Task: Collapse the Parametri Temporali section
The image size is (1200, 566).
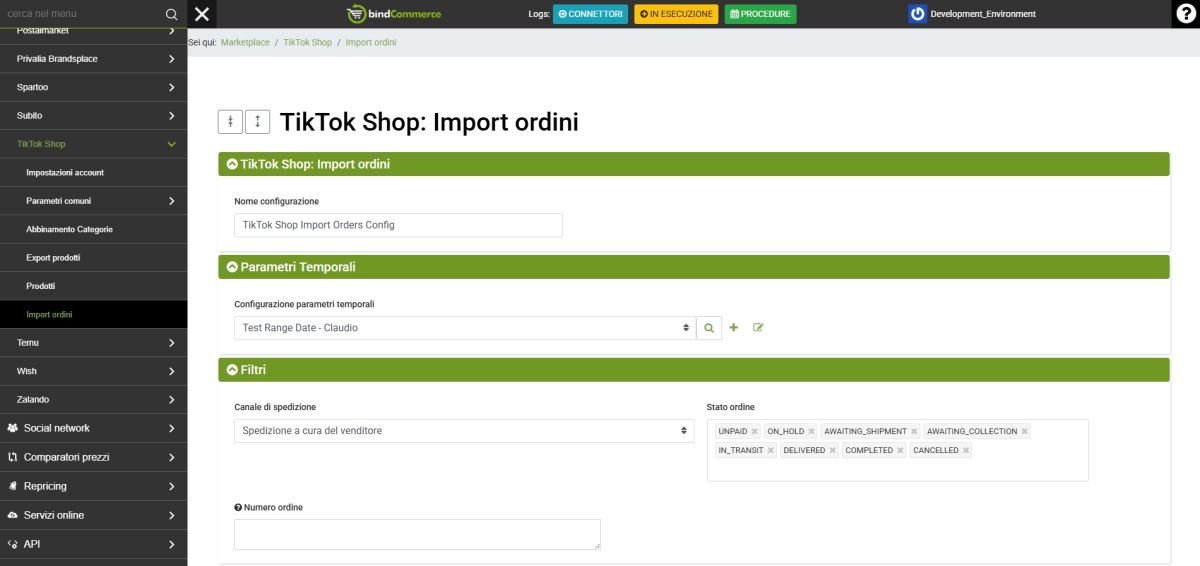Action: (x=694, y=267)
